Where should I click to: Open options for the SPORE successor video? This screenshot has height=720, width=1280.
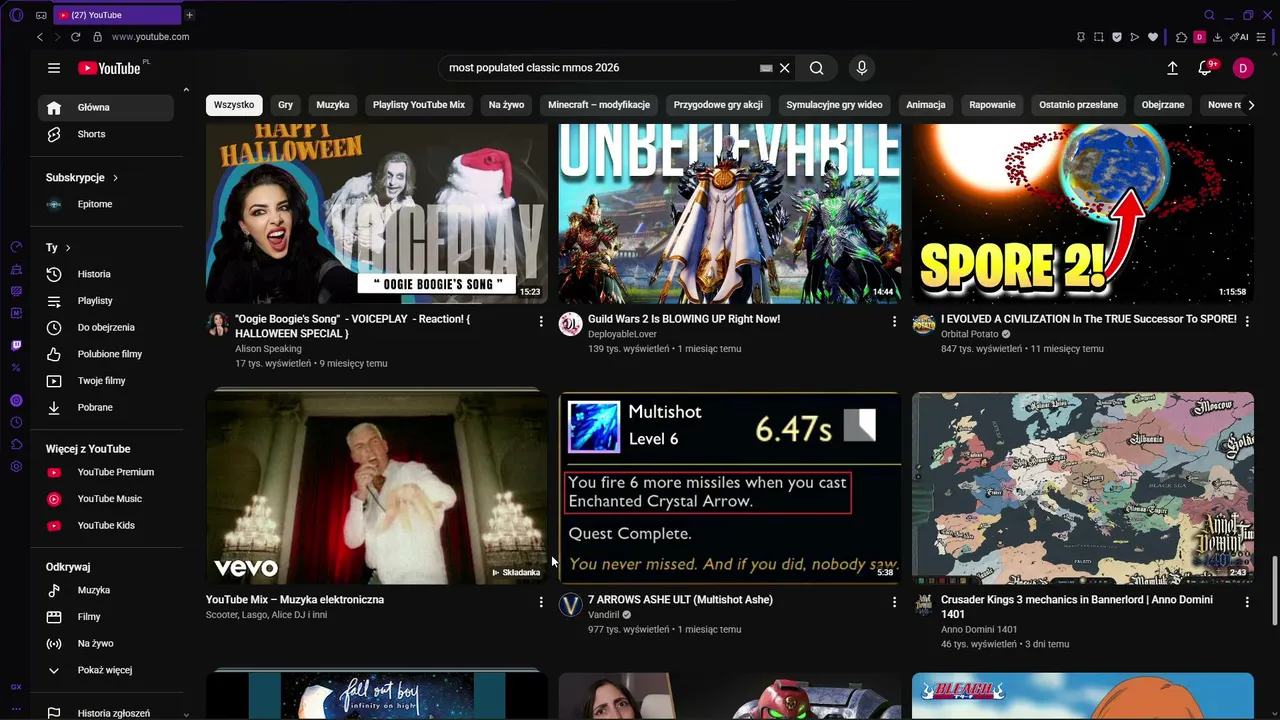pyautogui.click(x=1247, y=321)
